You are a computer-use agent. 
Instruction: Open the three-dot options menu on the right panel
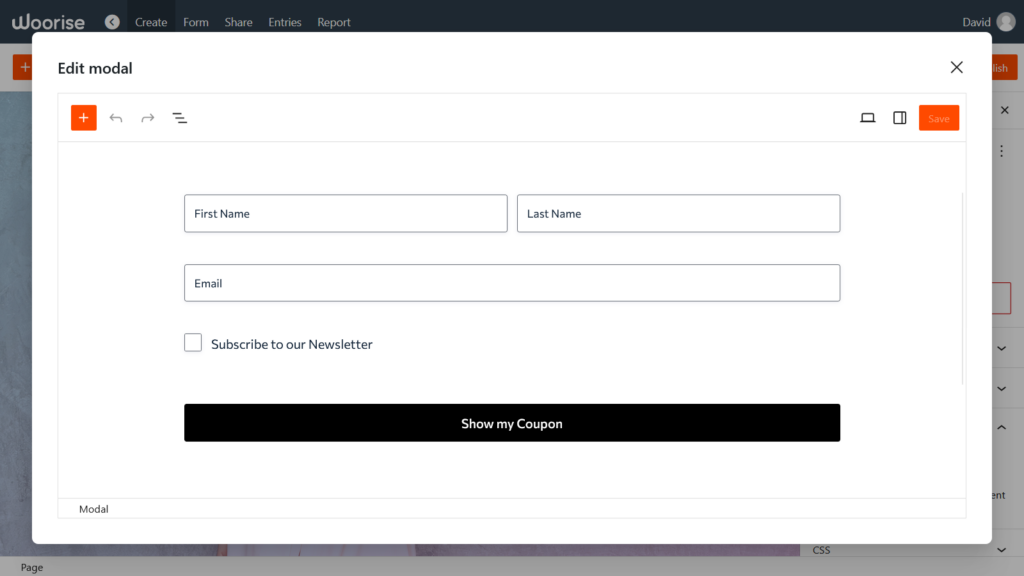point(1001,150)
